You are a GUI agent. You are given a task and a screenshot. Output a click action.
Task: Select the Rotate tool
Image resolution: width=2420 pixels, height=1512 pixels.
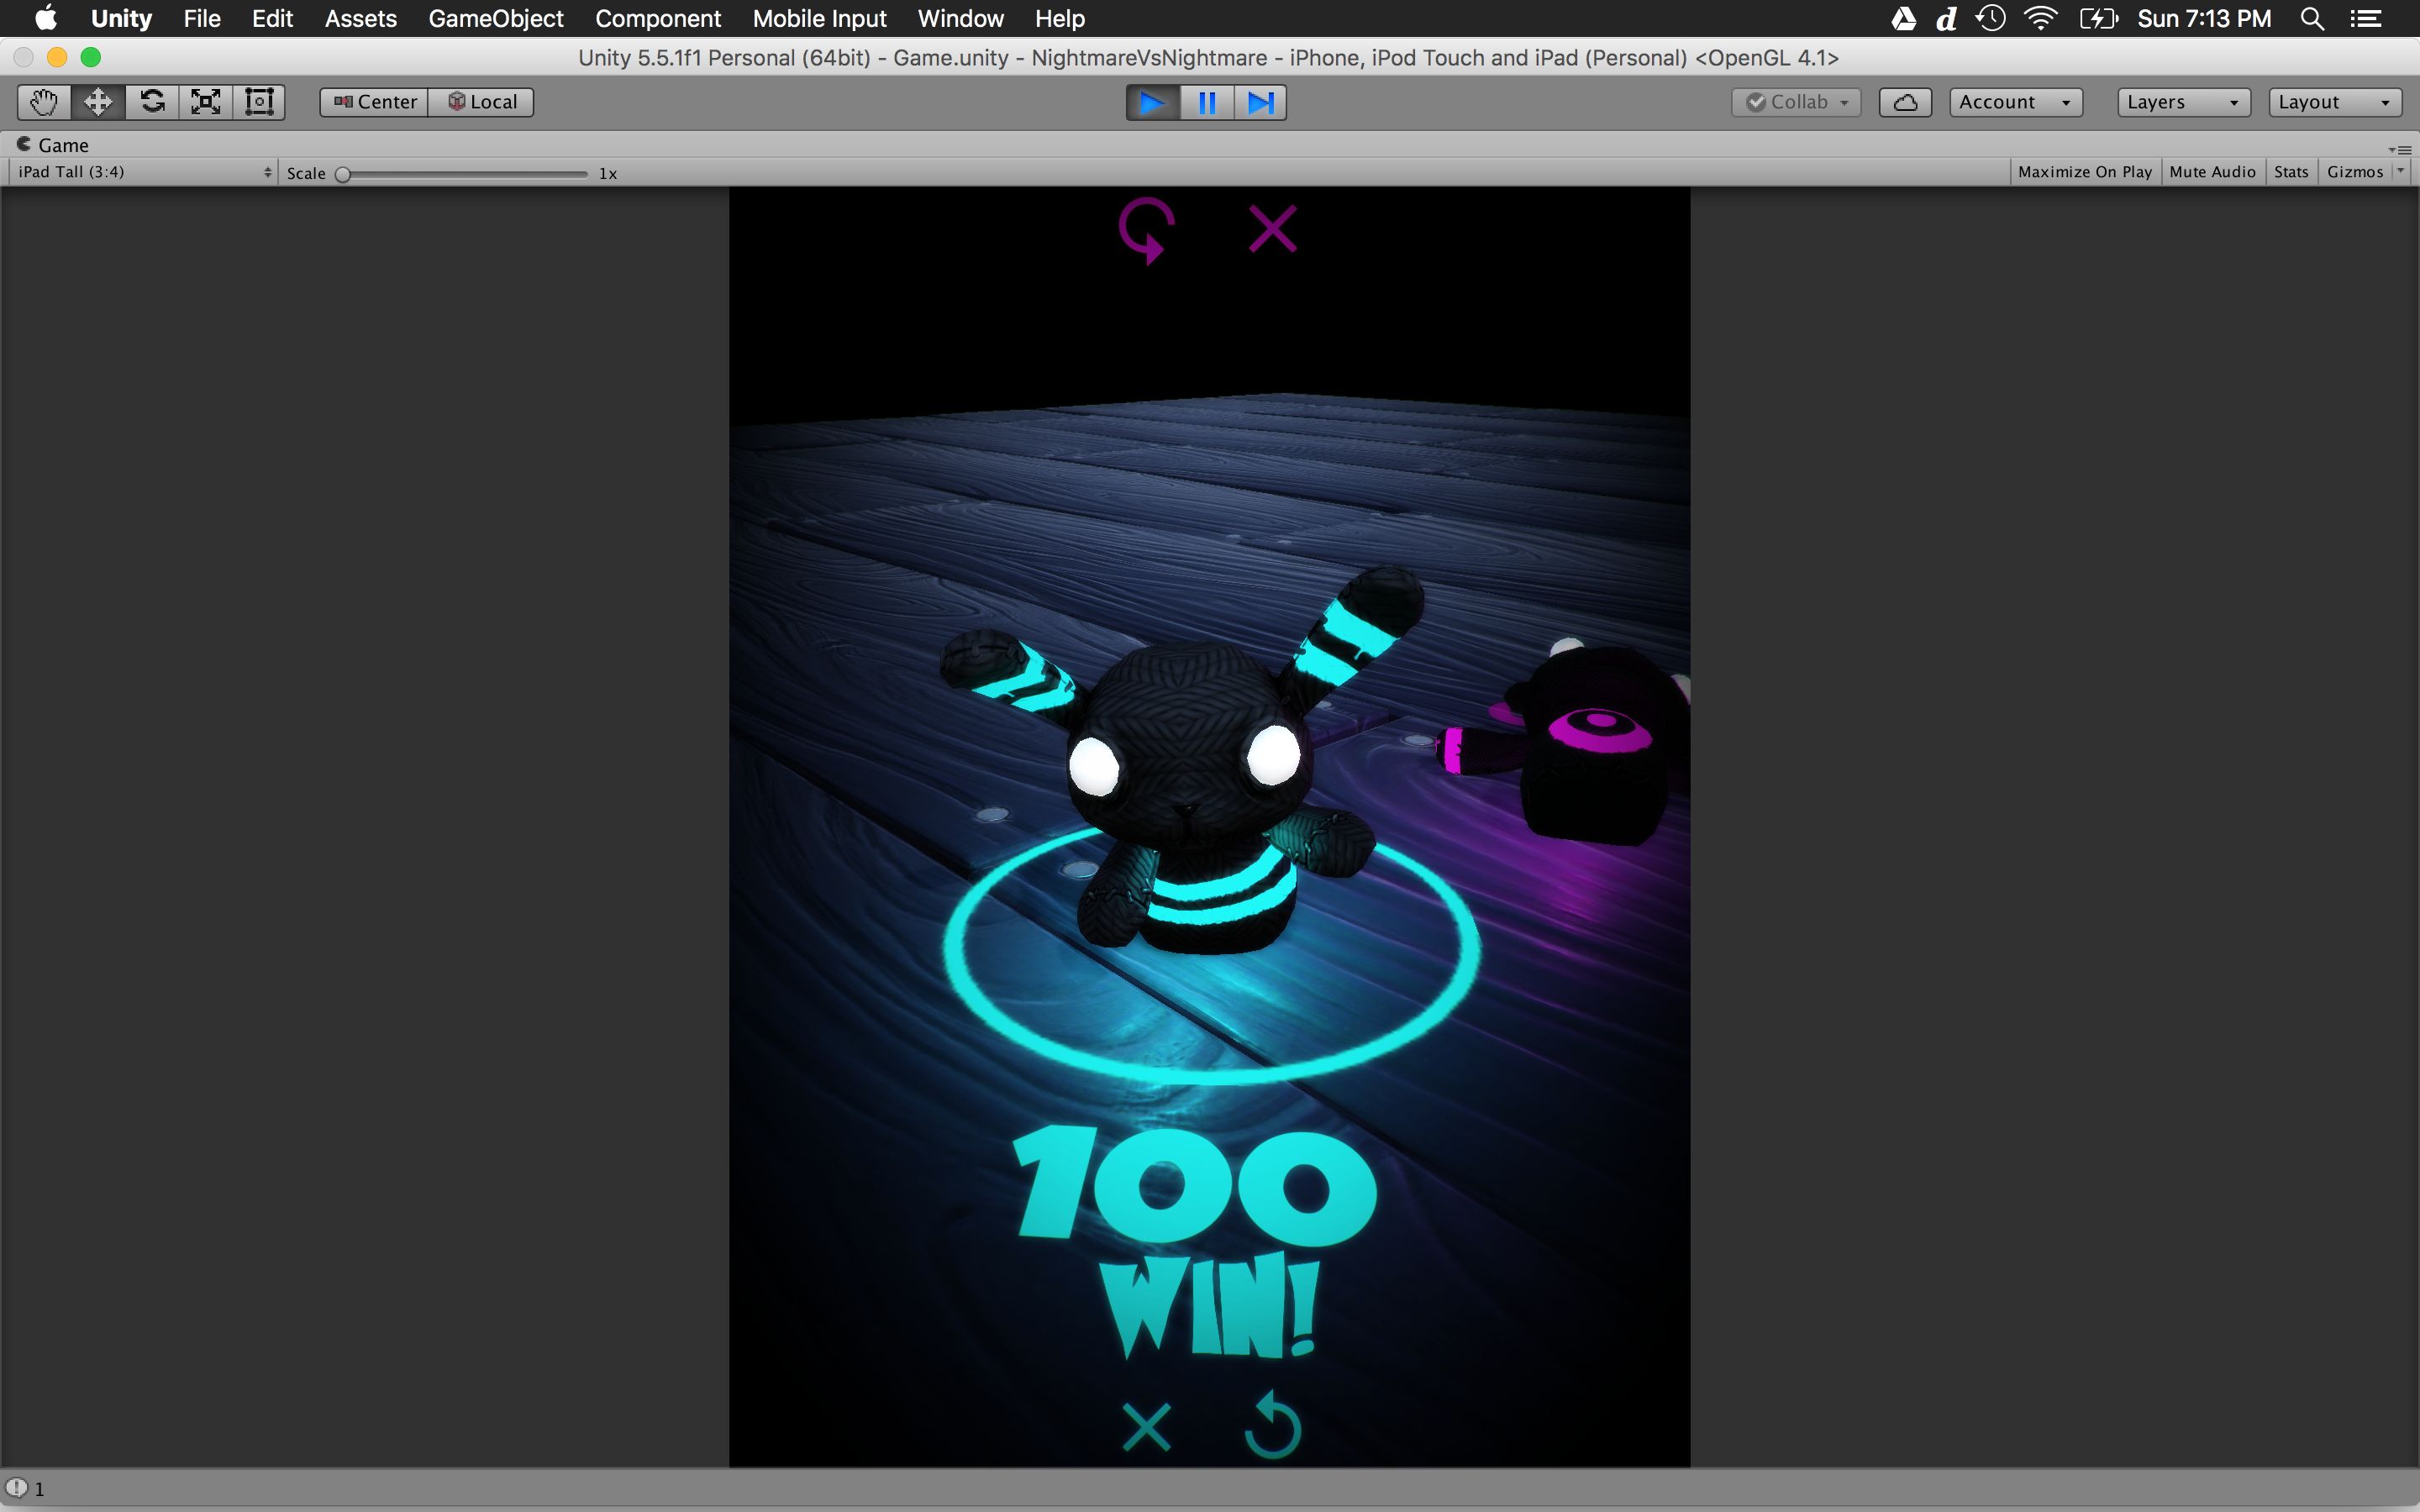coord(152,102)
